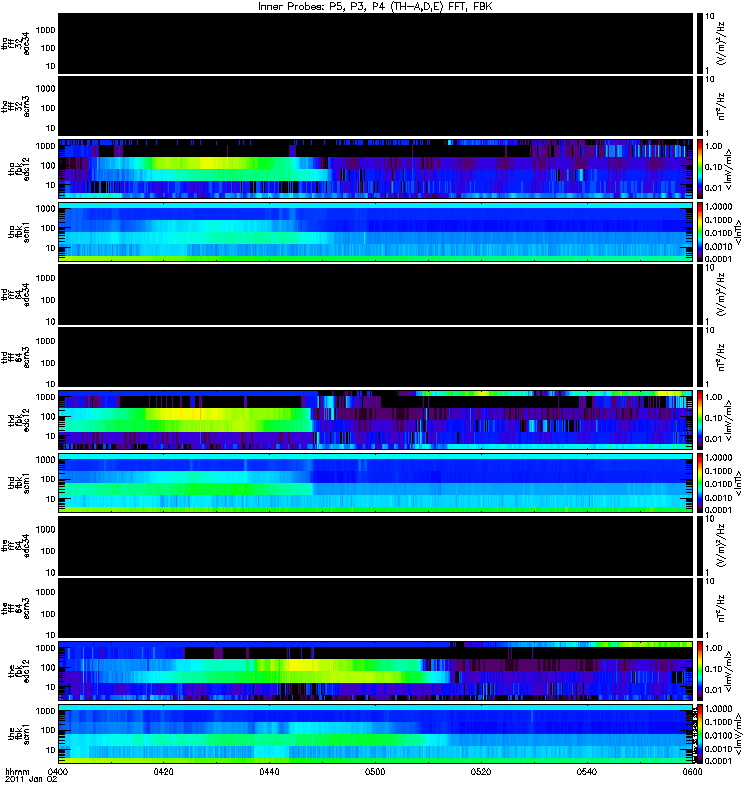750x800 pixels.
Task: Click the <|mV/m|> unit label of tha fbk edc12
Action: click(x=728, y=169)
